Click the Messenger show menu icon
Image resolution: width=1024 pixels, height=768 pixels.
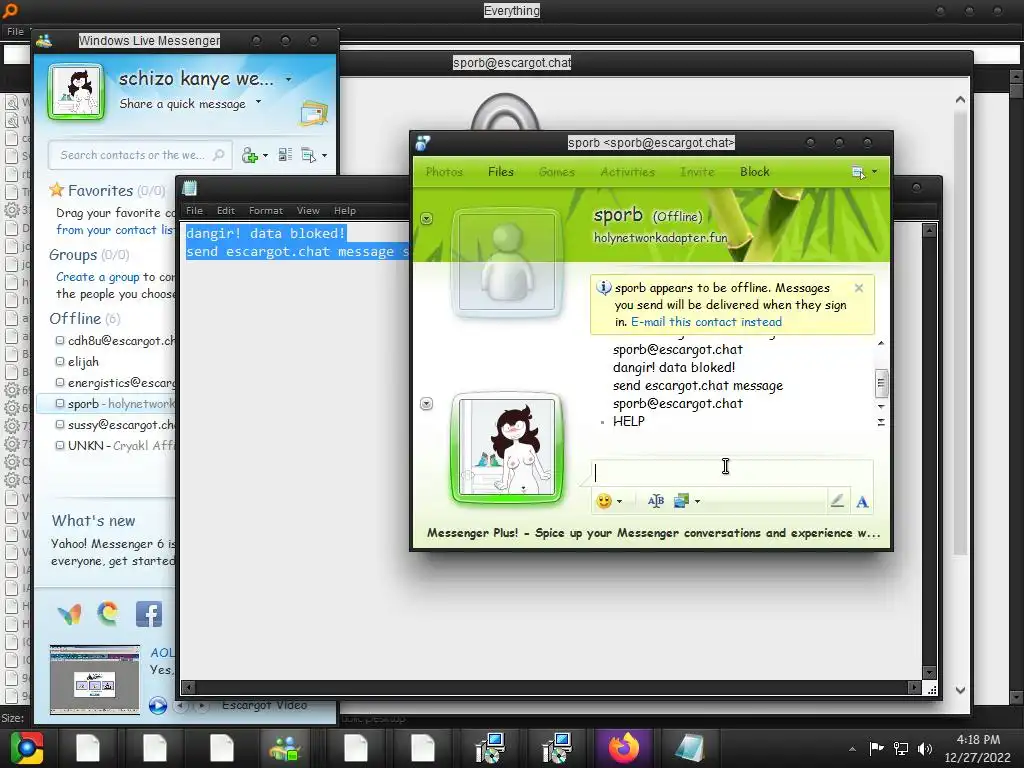tap(308, 155)
